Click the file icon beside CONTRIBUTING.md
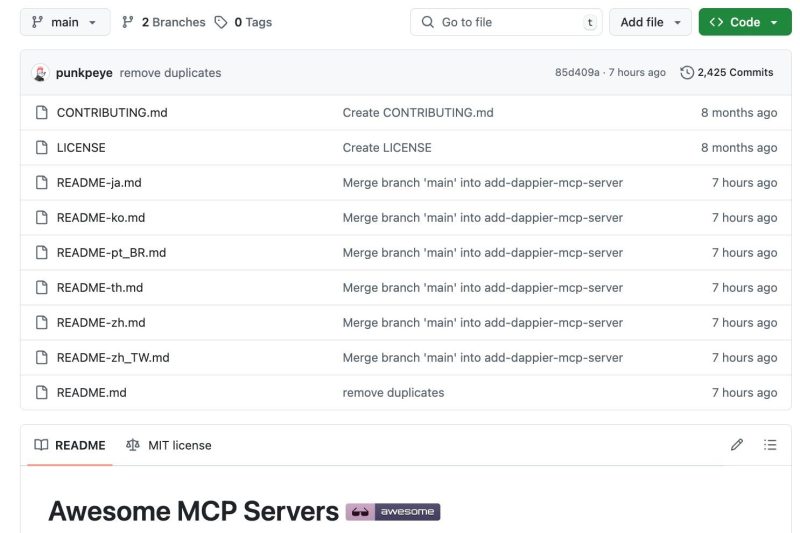Viewport: 800px width, 533px height. (41, 113)
